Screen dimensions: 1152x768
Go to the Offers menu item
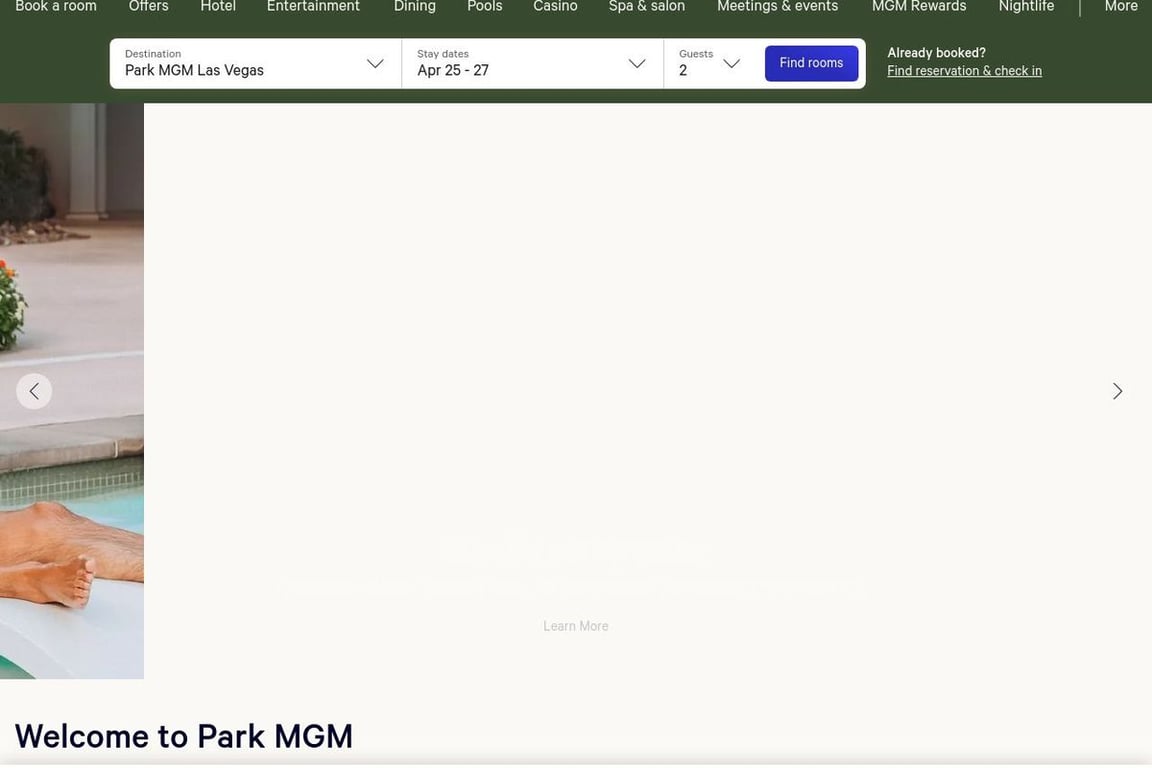148,7
